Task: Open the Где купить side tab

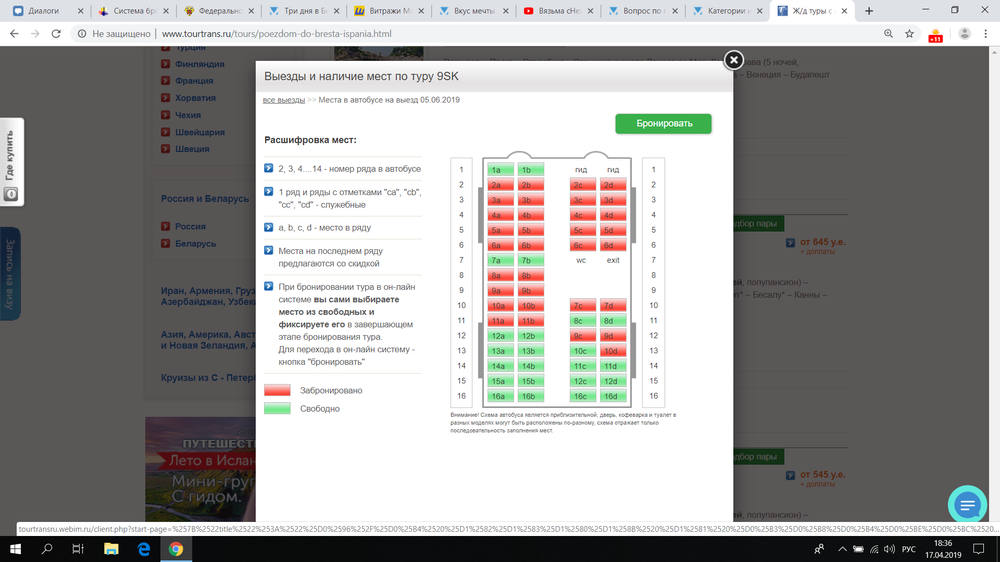Action: click(11, 166)
